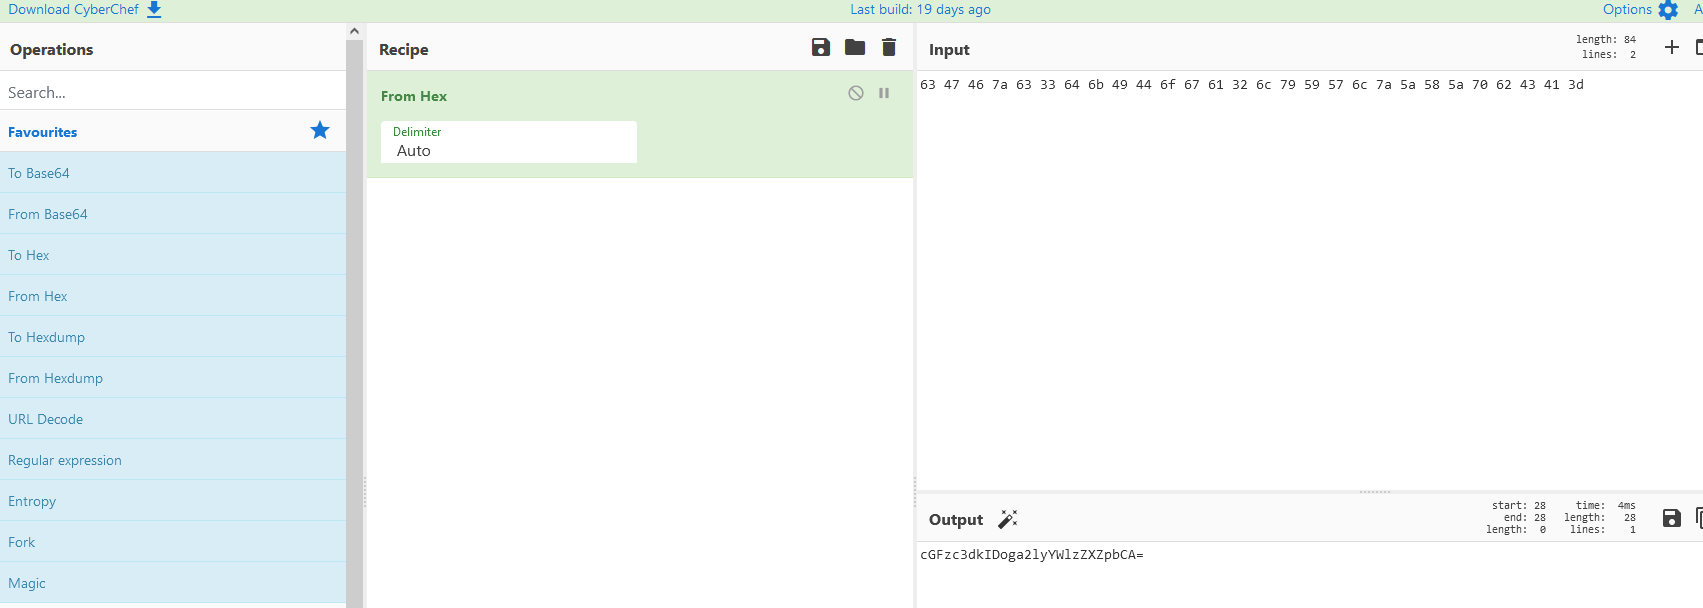Click the operations list scroll-up arrow
The width and height of the screenshot is (1703, 608).
(x=354, y=31)
